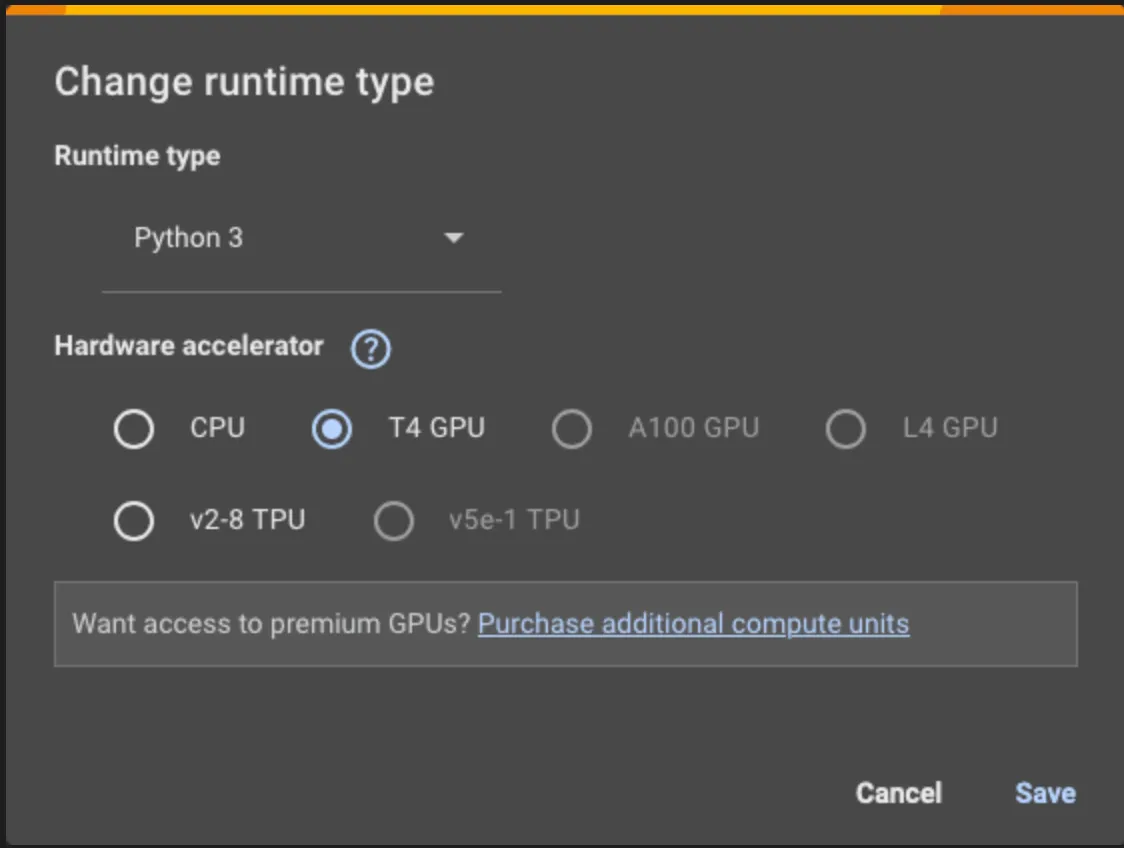Select the v5e-1 TPU accelerator
The image size is (1124, 848).
tap(394, 521)
